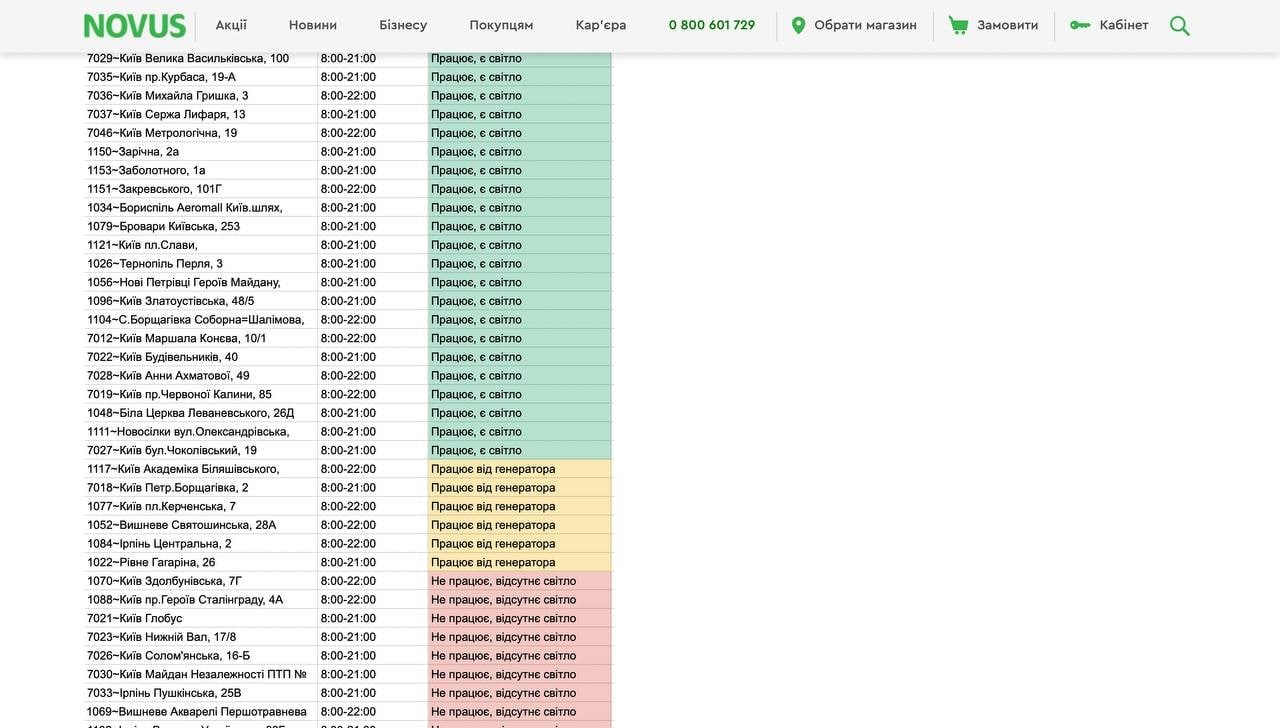Click the NOVUS logo

[x=134, y=25]
